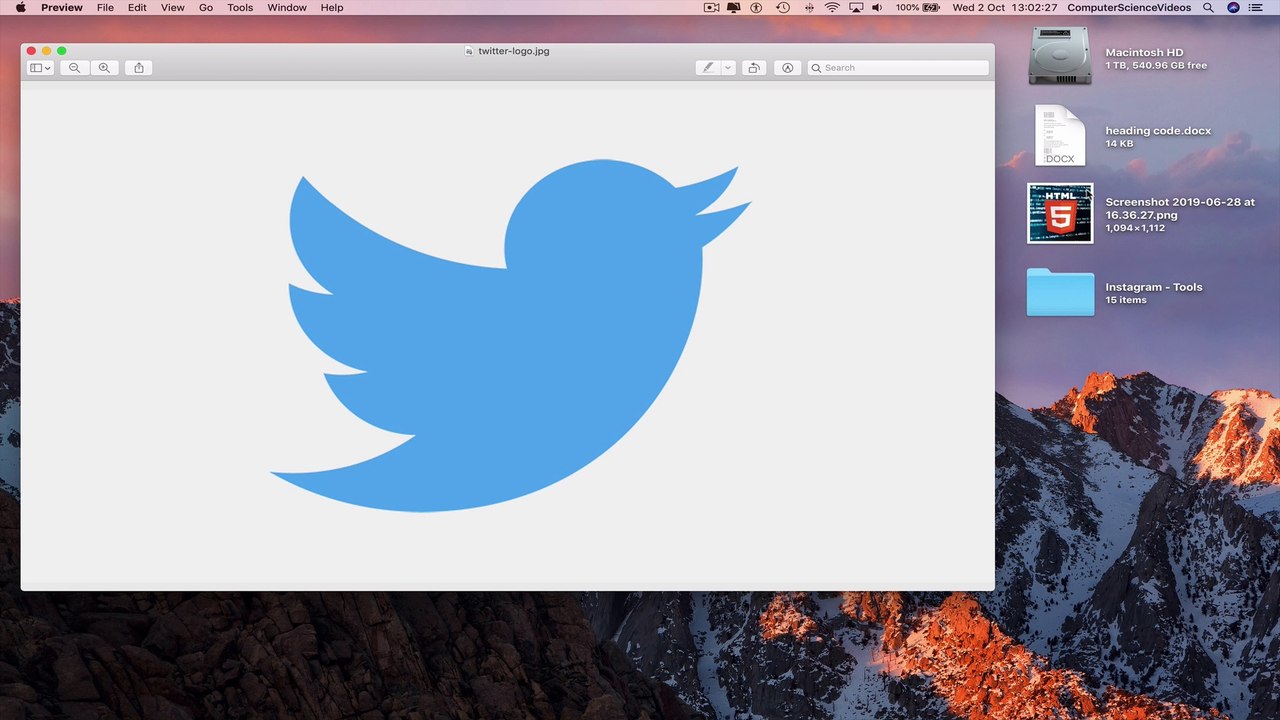This screenshot has height=720, width=1280.
Task: Click the heading code.docx filename label
Action: (x=1158, y=131)
